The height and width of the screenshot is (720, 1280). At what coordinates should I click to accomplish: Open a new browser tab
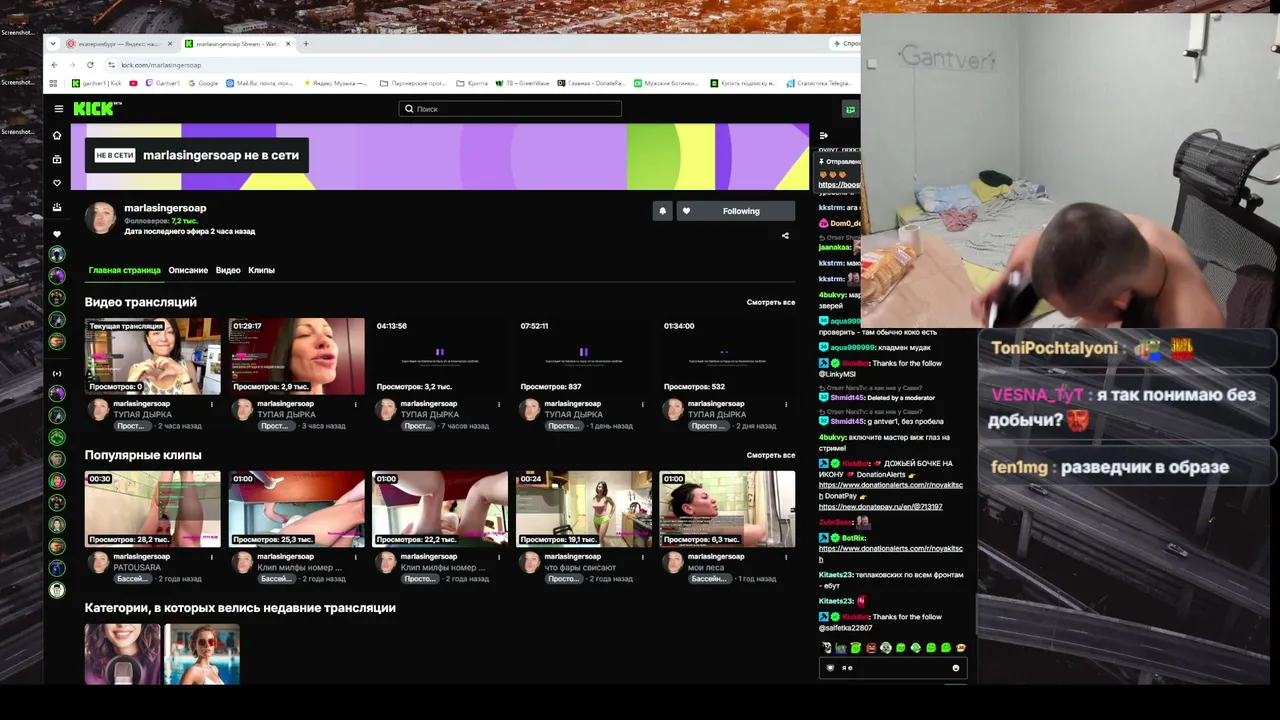point(306,44)
